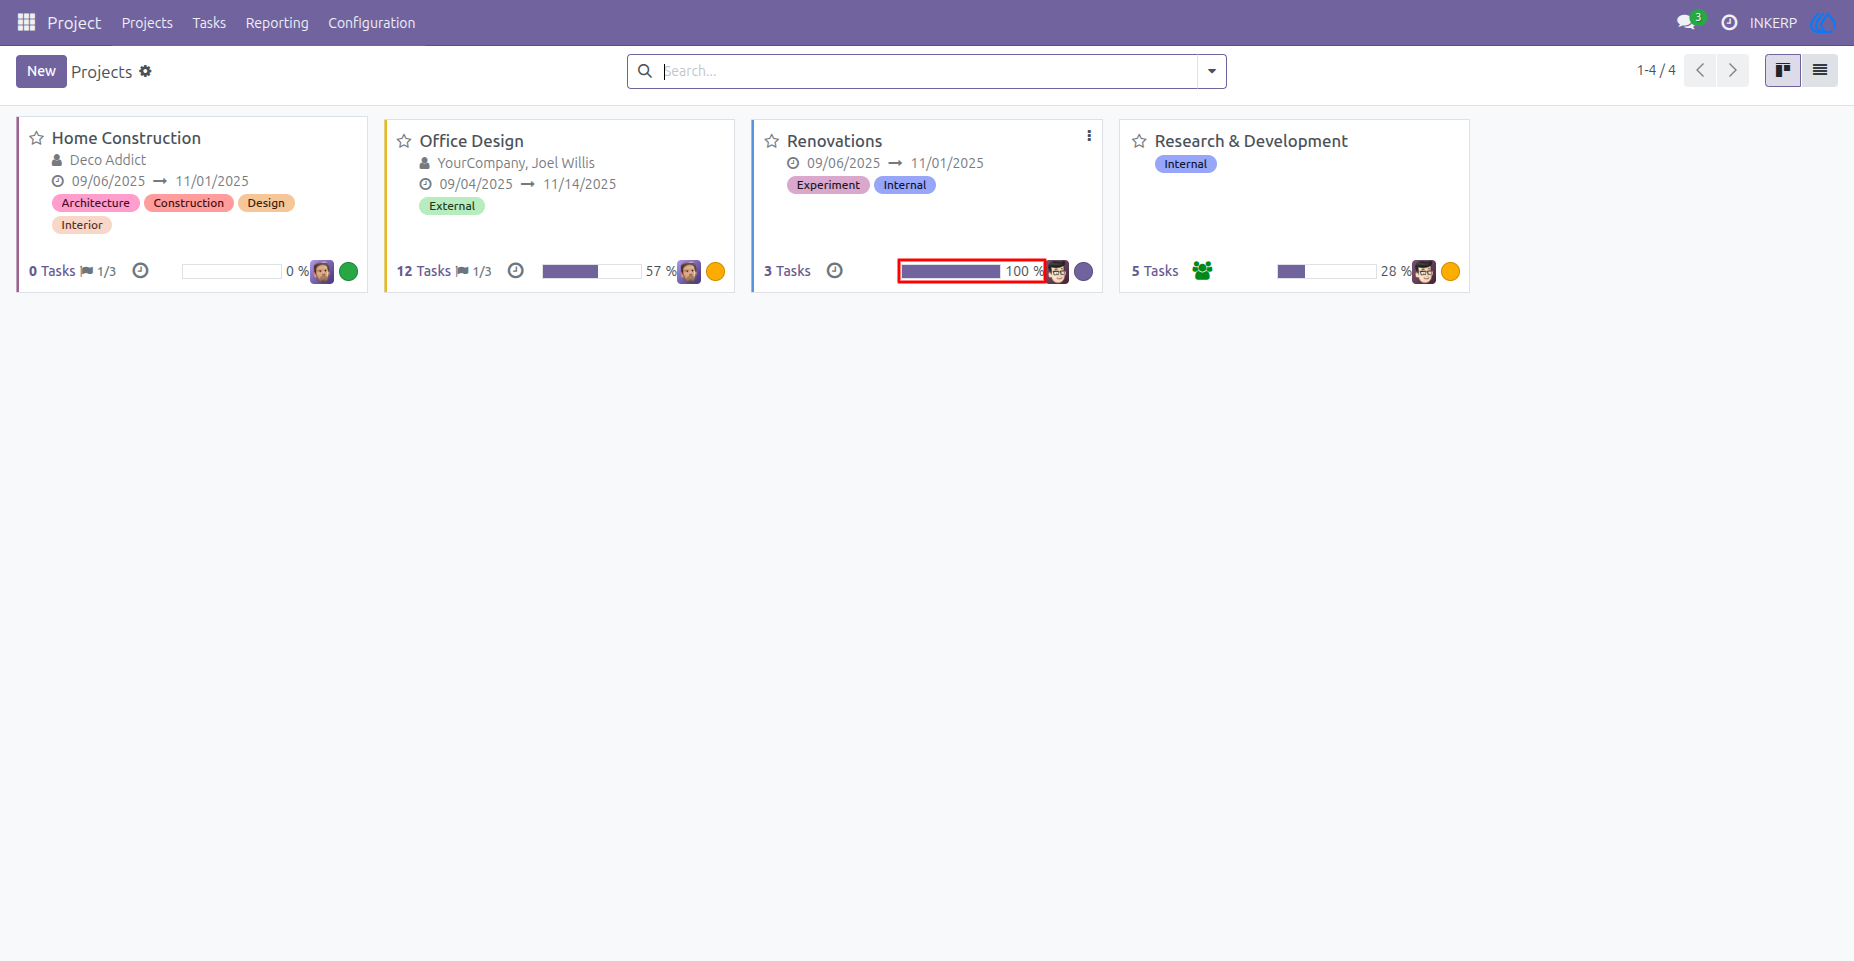Click the Experiment tag
The width and height of the screenshot is (1854, 961).
coord(828,185)
